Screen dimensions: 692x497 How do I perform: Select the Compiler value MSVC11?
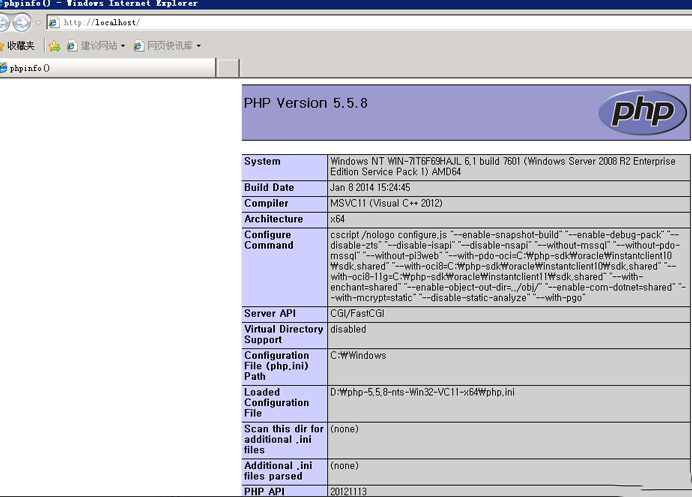386,203
